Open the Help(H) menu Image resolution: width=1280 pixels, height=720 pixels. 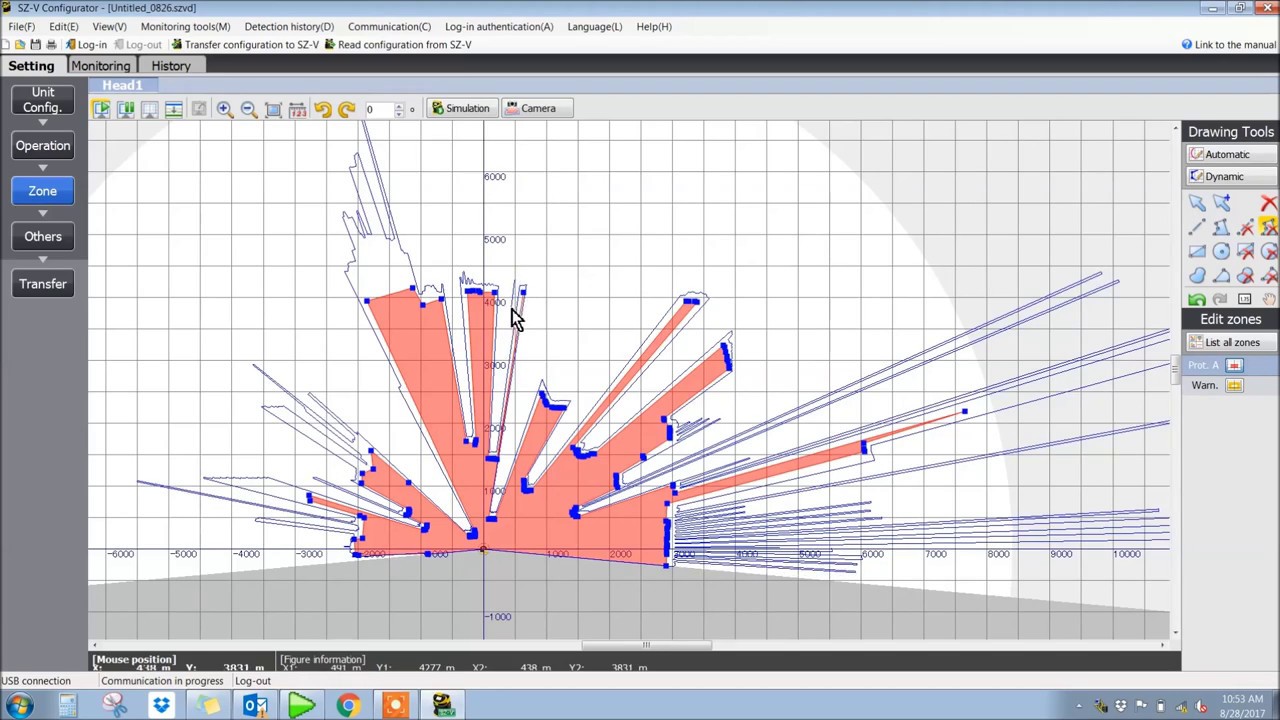pos(654,27)
